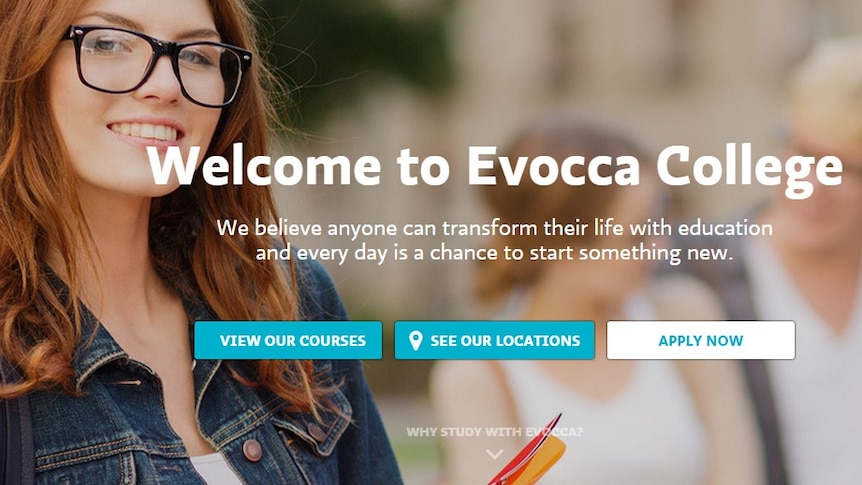
Task: Click the word Welcome in the headline
Action: [x=263, y=164]
